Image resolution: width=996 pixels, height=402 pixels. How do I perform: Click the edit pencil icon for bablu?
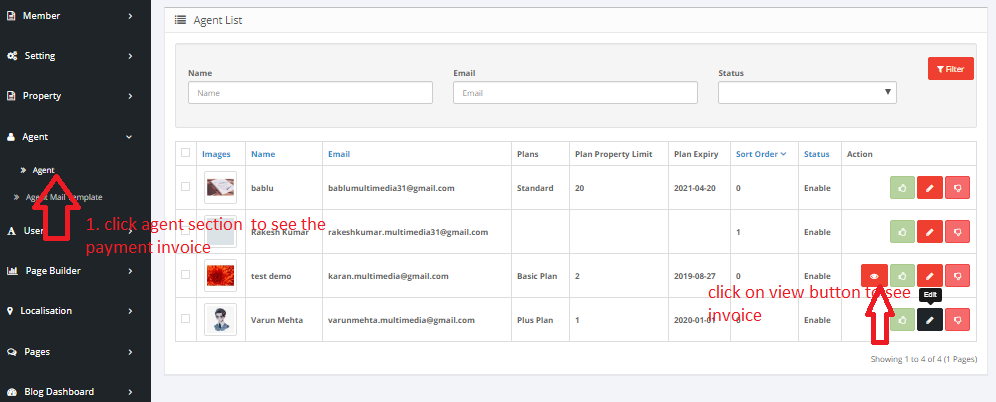coord(930,188)
